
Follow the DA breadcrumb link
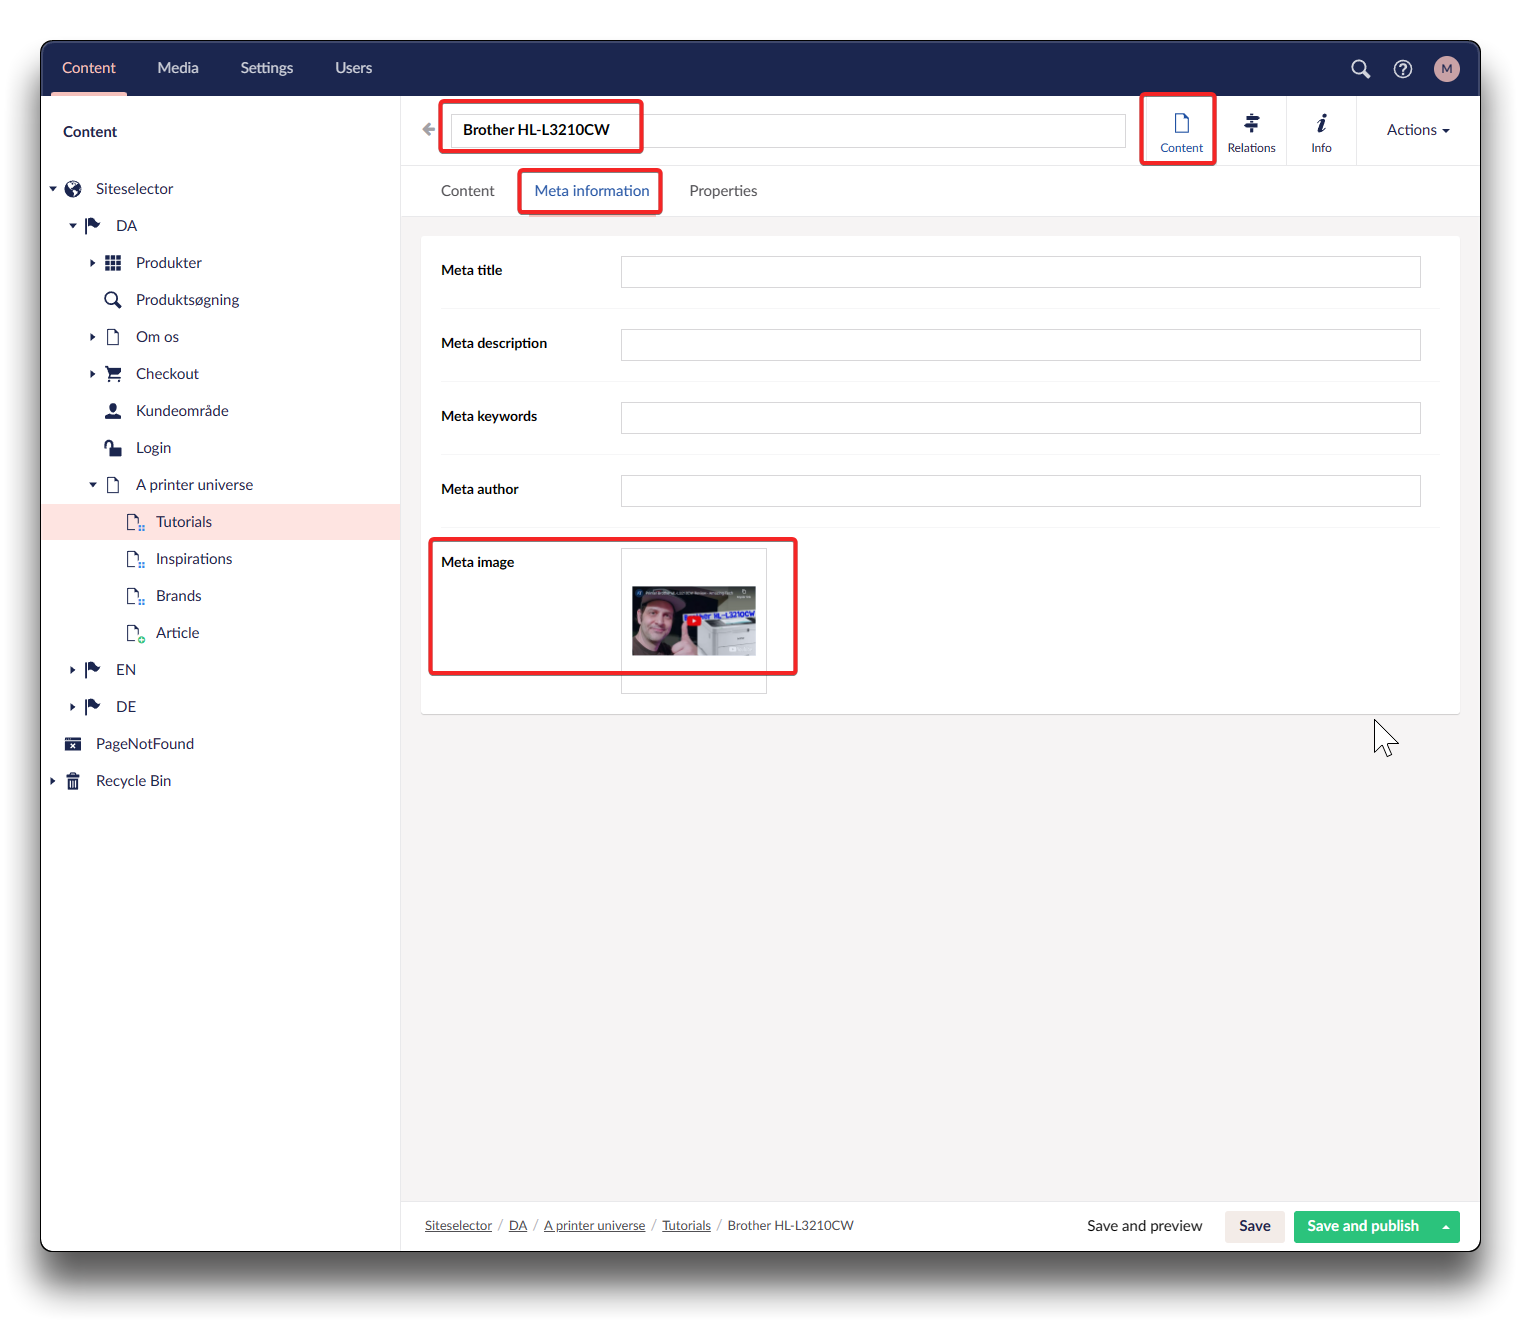[518, 1226]
